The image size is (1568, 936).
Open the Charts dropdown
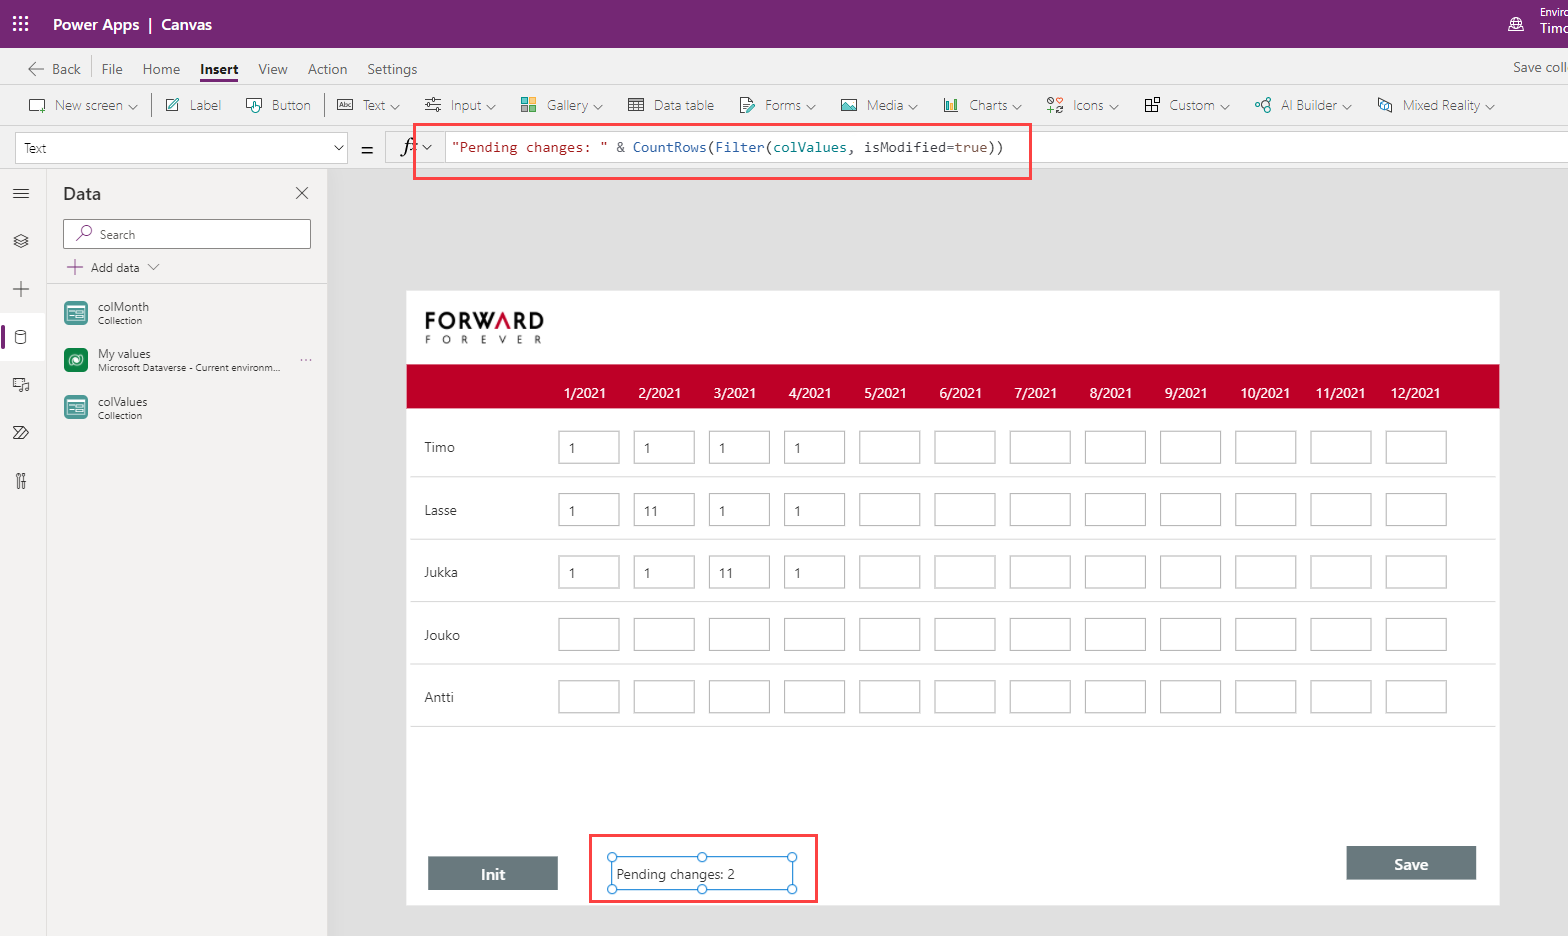pyautogui.click(x=982, y=105)
